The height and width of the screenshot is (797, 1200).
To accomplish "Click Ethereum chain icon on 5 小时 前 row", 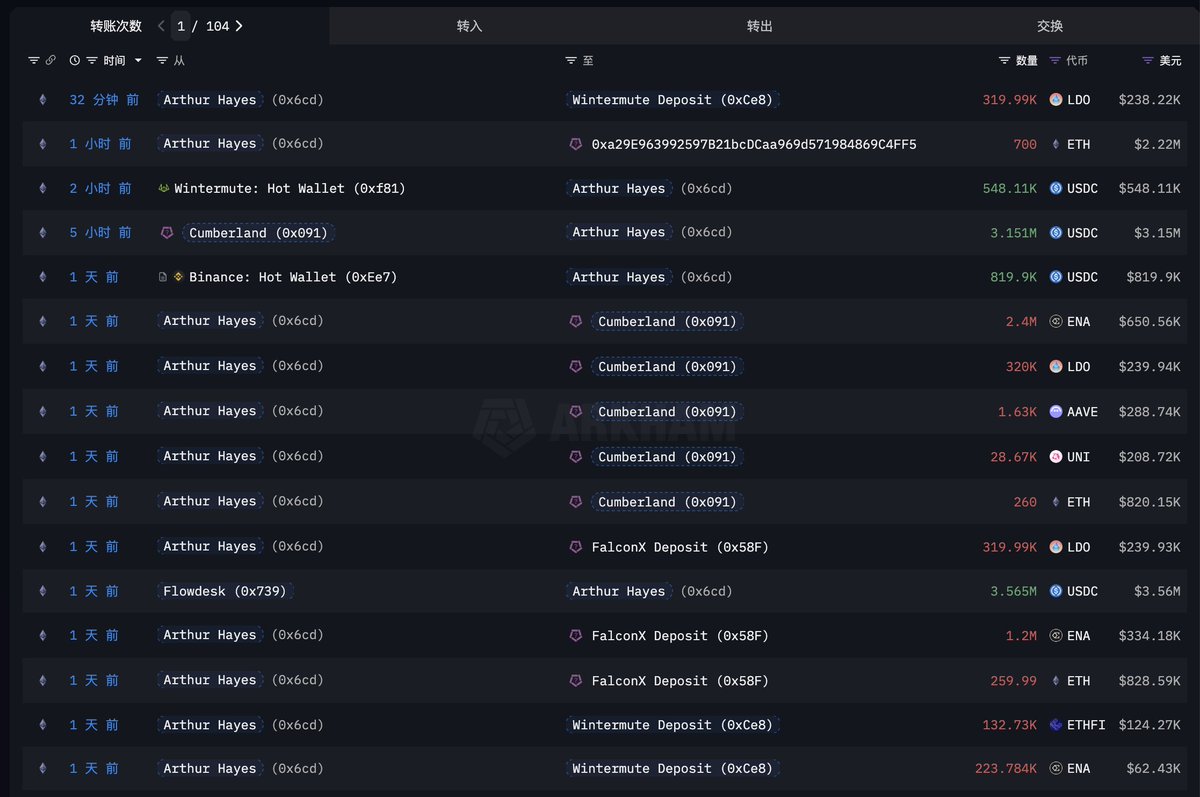I will [x=42, y=232].
